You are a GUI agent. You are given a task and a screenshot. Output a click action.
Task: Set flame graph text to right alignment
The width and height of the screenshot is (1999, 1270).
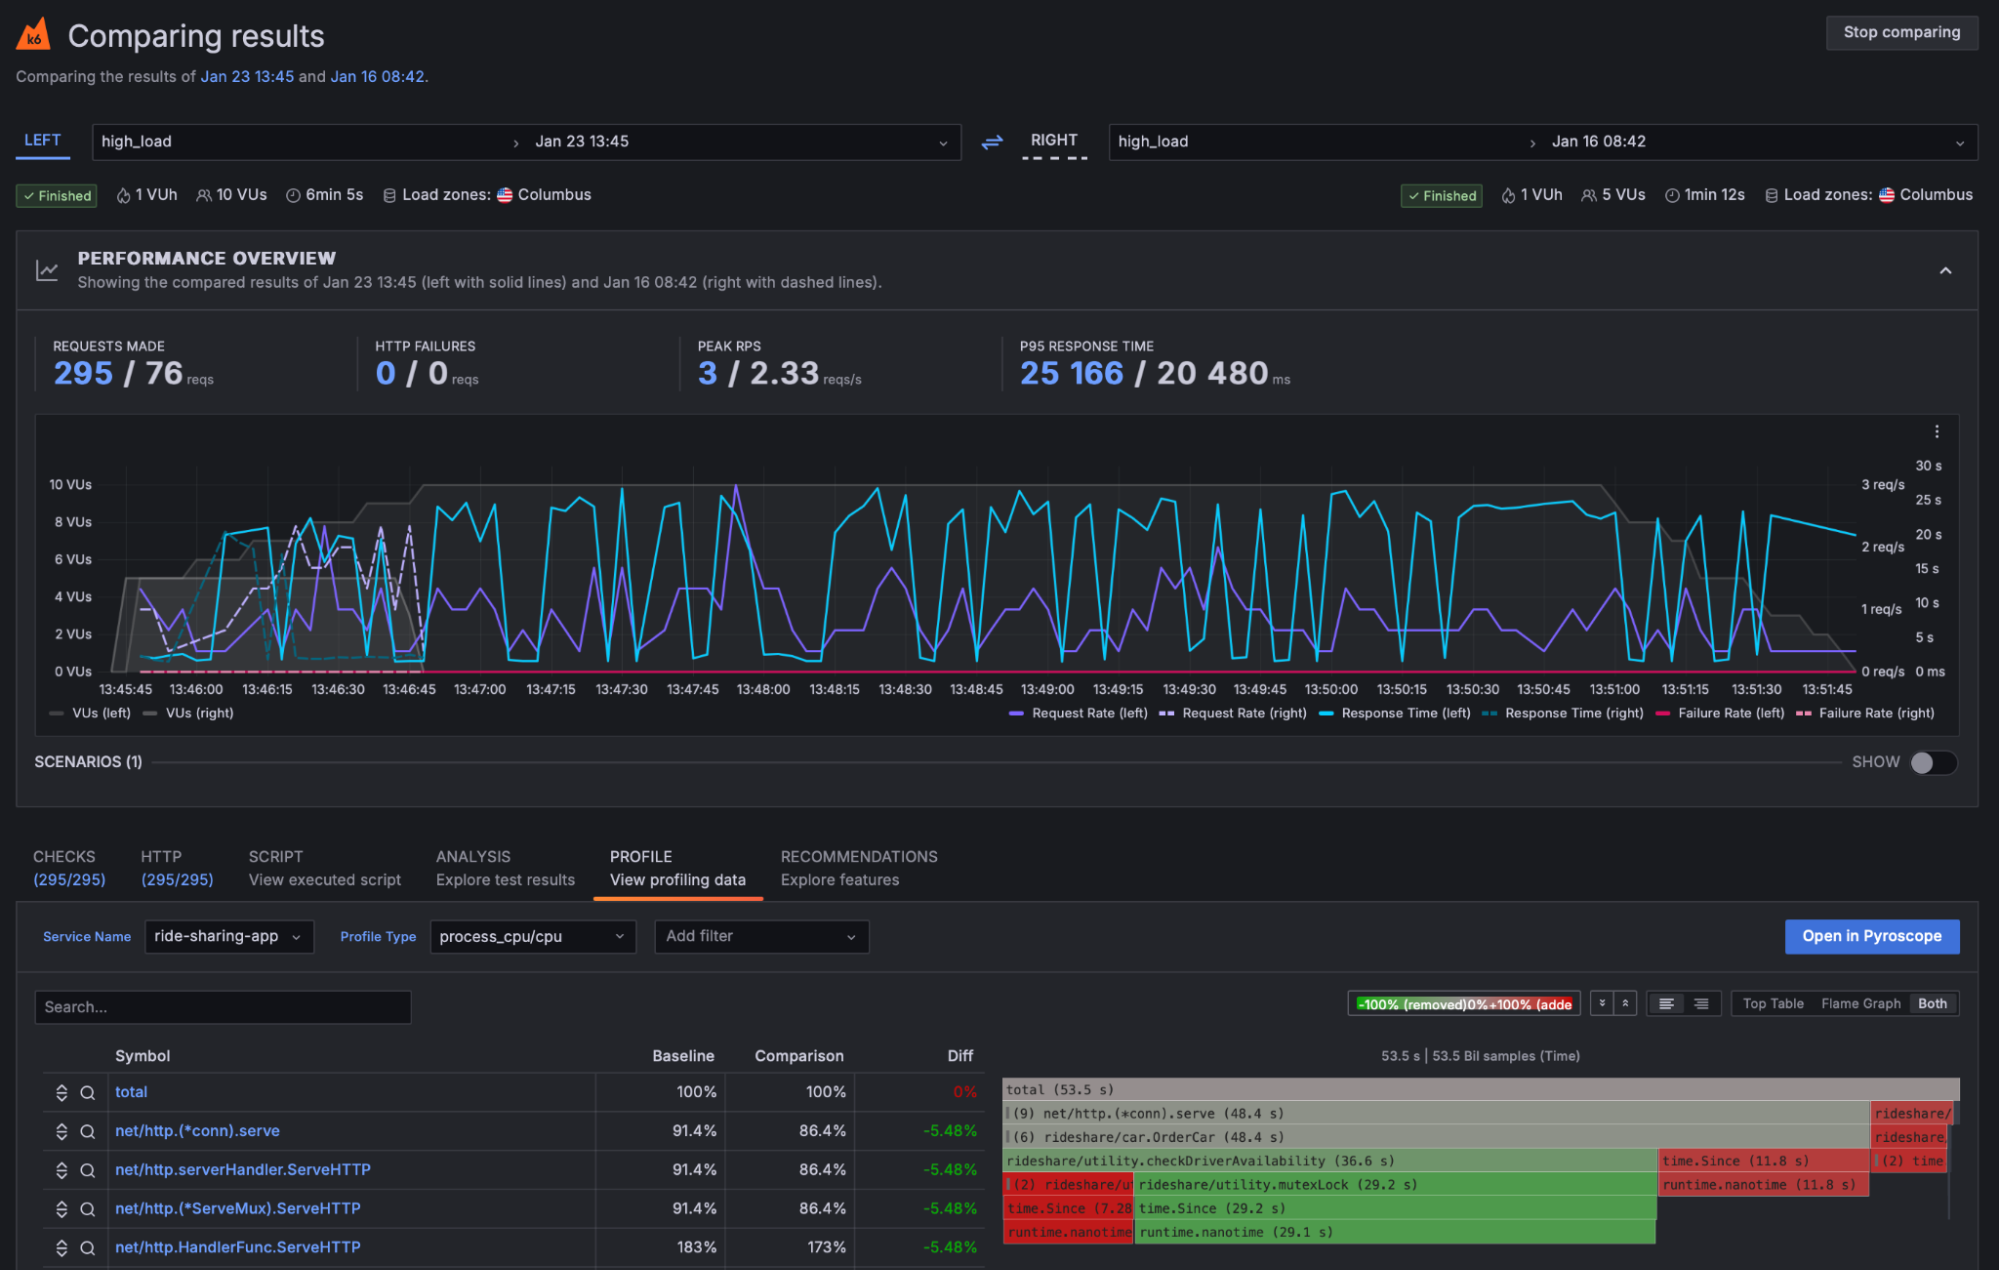click(1701, 1003)
